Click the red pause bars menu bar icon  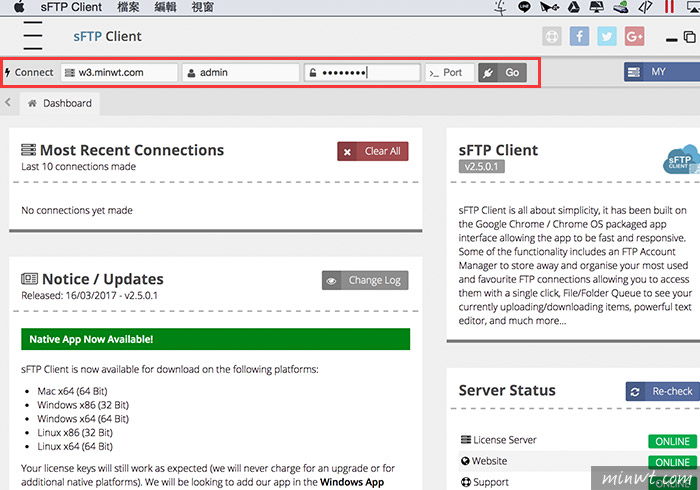tap(669, 7)
